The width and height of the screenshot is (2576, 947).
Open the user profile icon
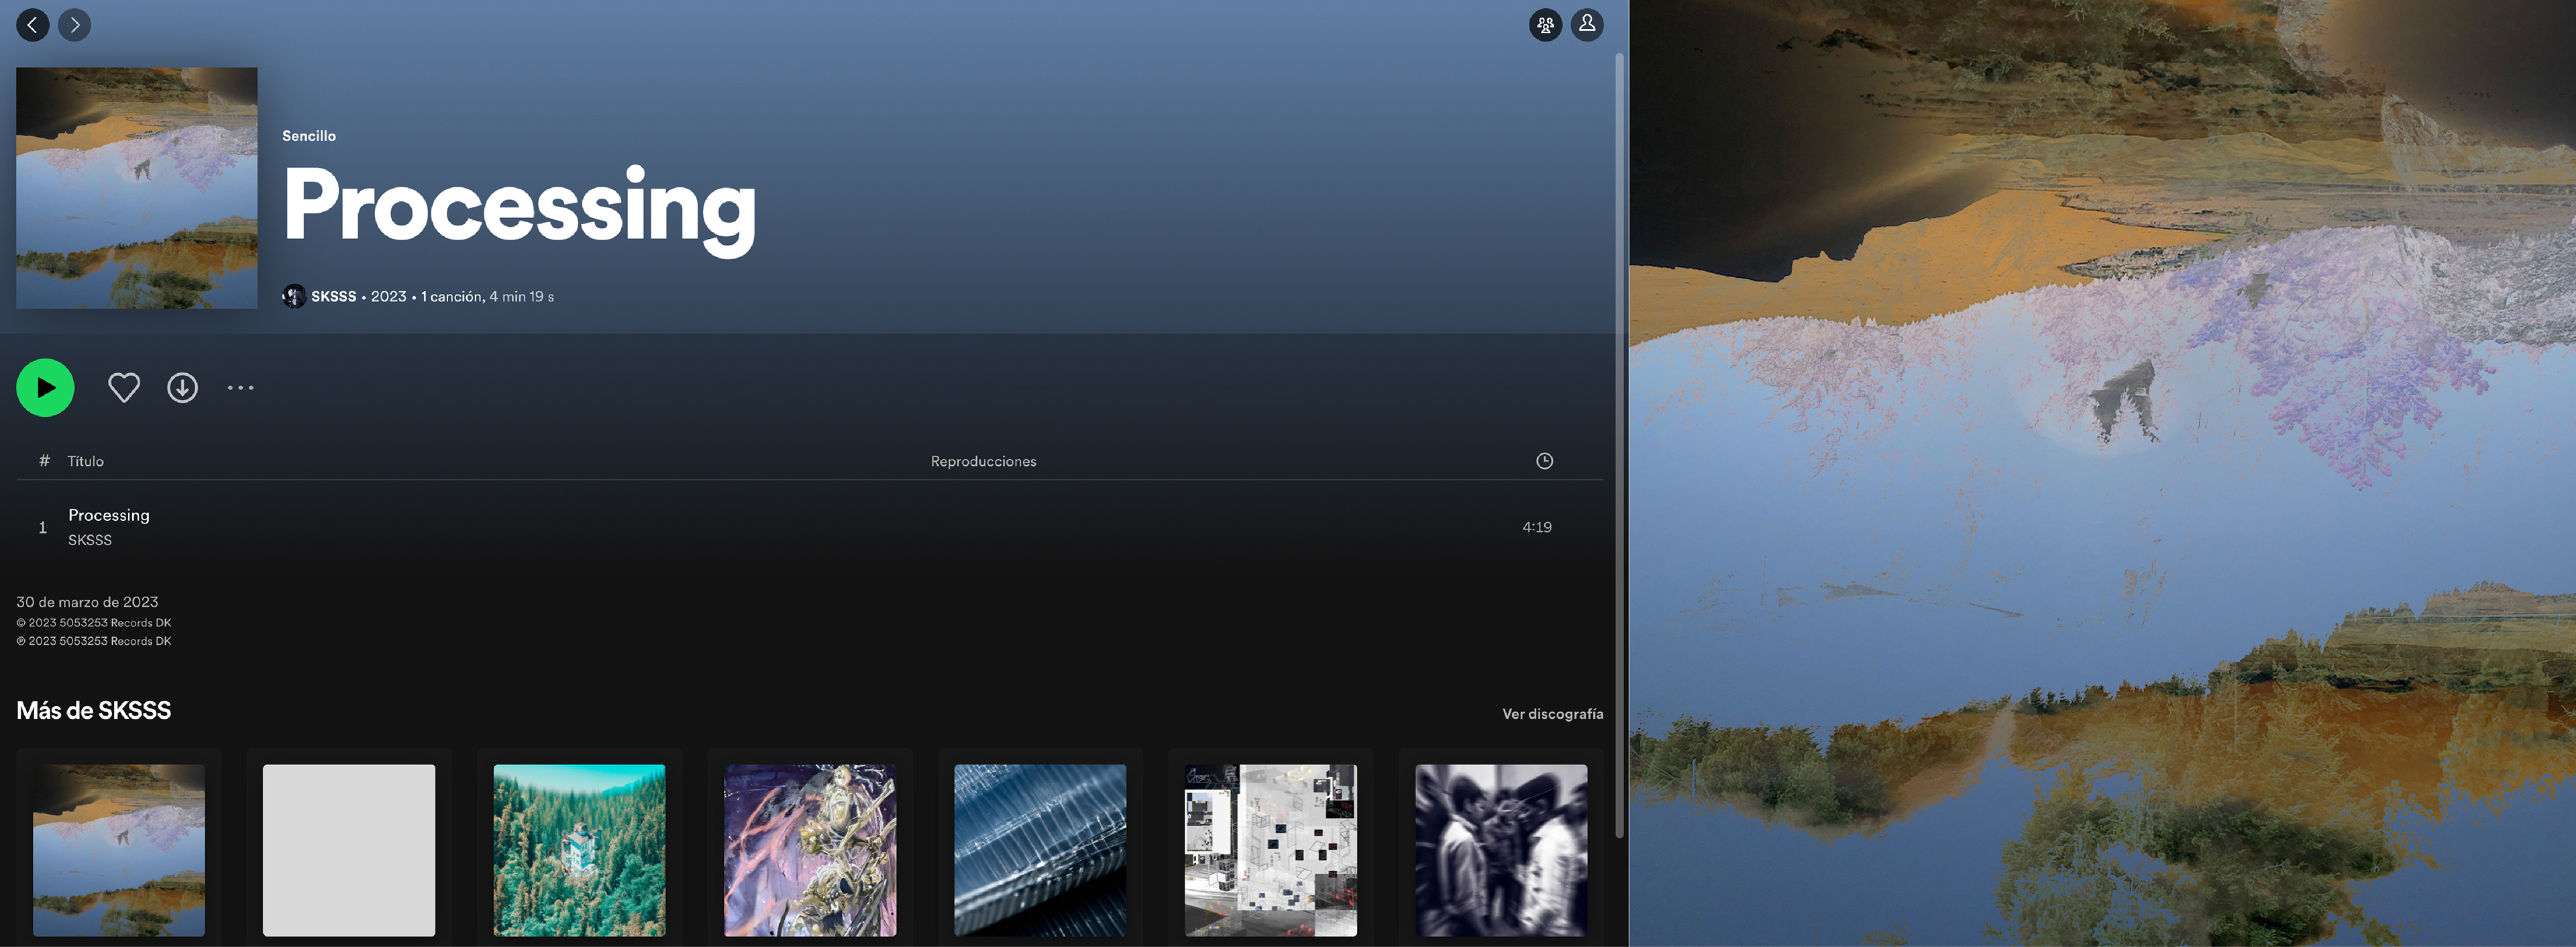(x=1587, y=25)
